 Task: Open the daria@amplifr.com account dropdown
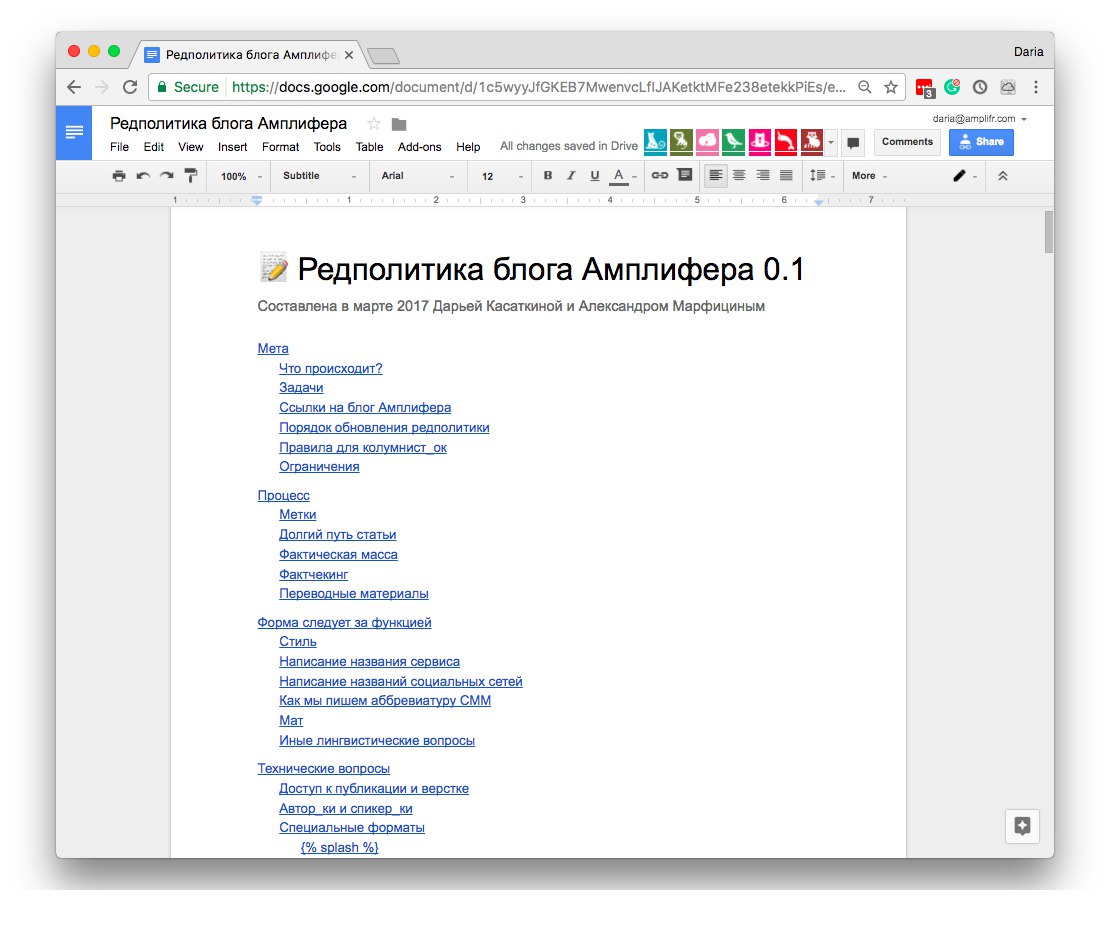(x=979, y=118)
